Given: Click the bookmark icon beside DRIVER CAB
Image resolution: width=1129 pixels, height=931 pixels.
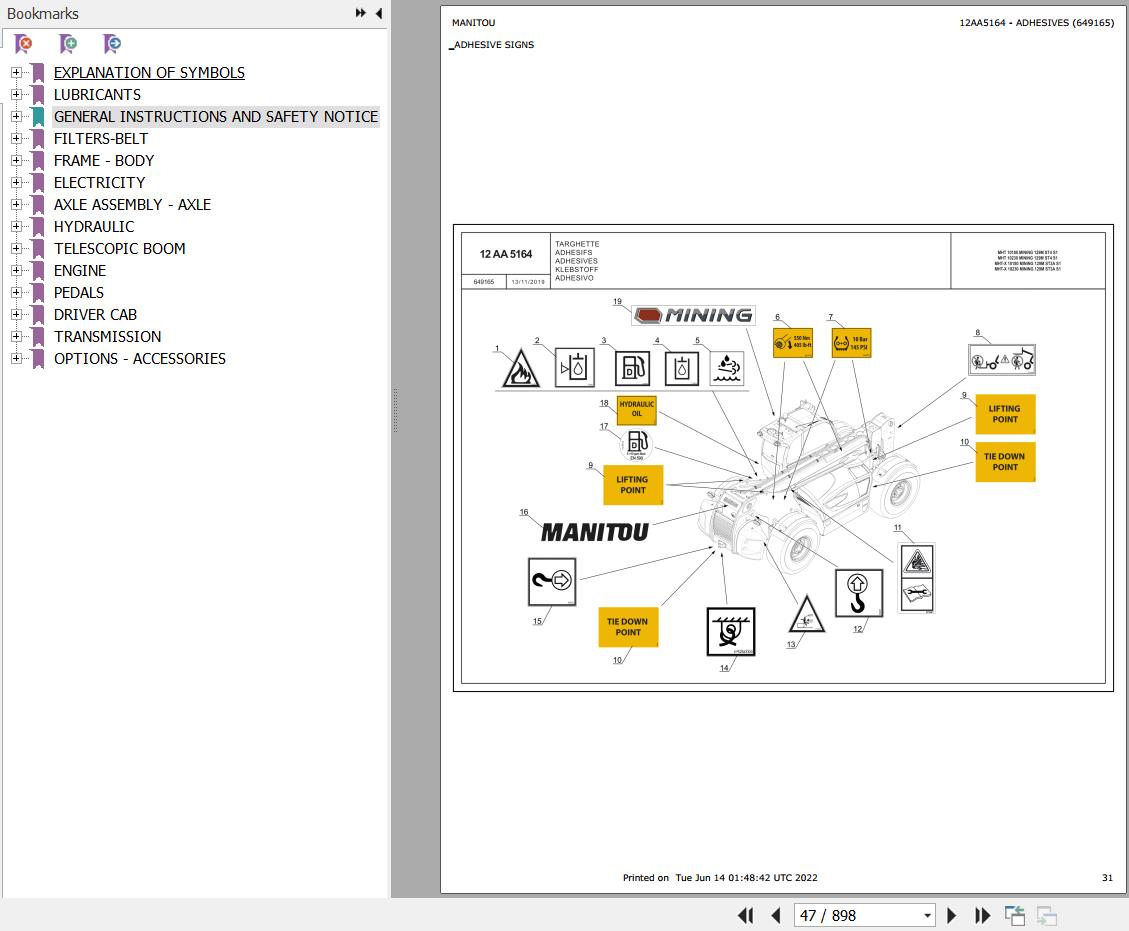Looking at the screenshot, I should (x=38, y=315).
